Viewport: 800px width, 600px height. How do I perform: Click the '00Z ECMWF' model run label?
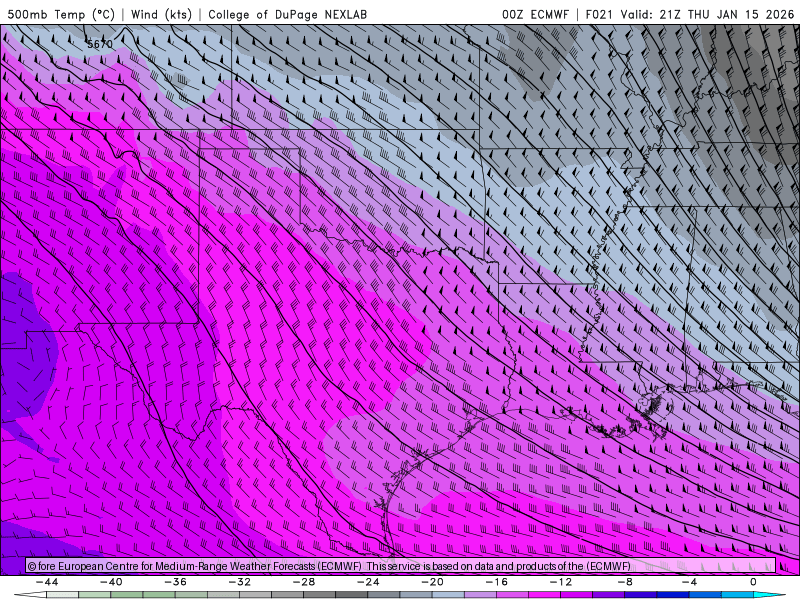click(535, 14)
